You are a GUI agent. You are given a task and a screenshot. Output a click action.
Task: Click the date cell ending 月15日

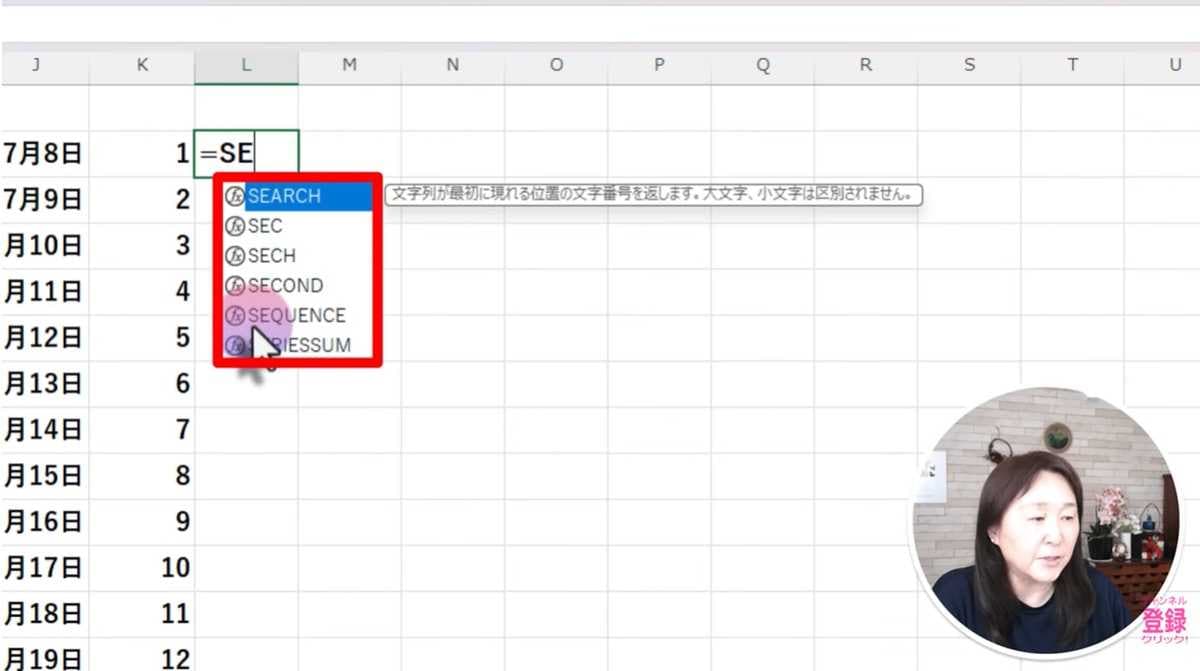(x=44, y=476)
